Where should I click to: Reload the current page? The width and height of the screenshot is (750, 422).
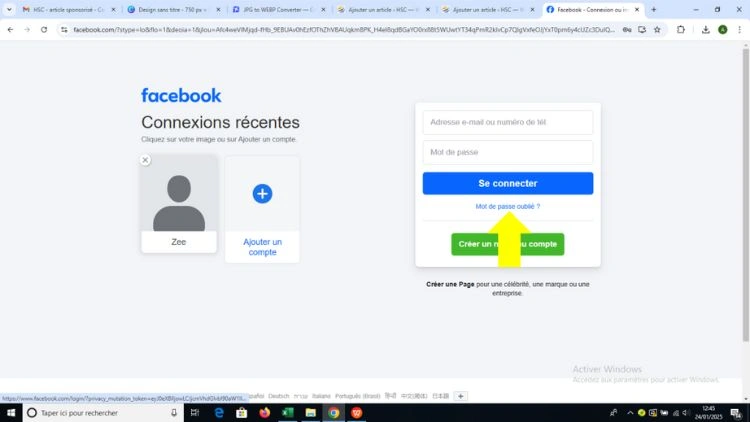(x=44, y=30)
